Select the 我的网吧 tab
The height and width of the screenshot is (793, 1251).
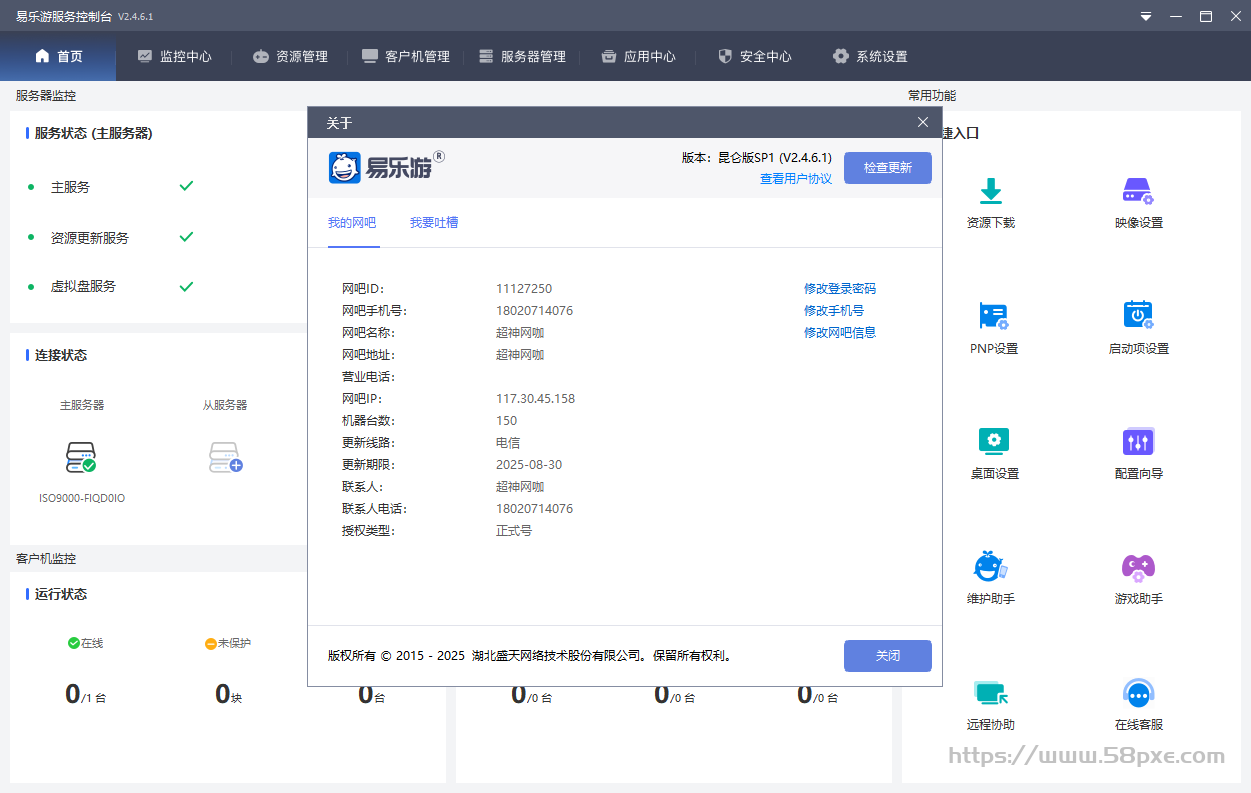pos(352,223)
